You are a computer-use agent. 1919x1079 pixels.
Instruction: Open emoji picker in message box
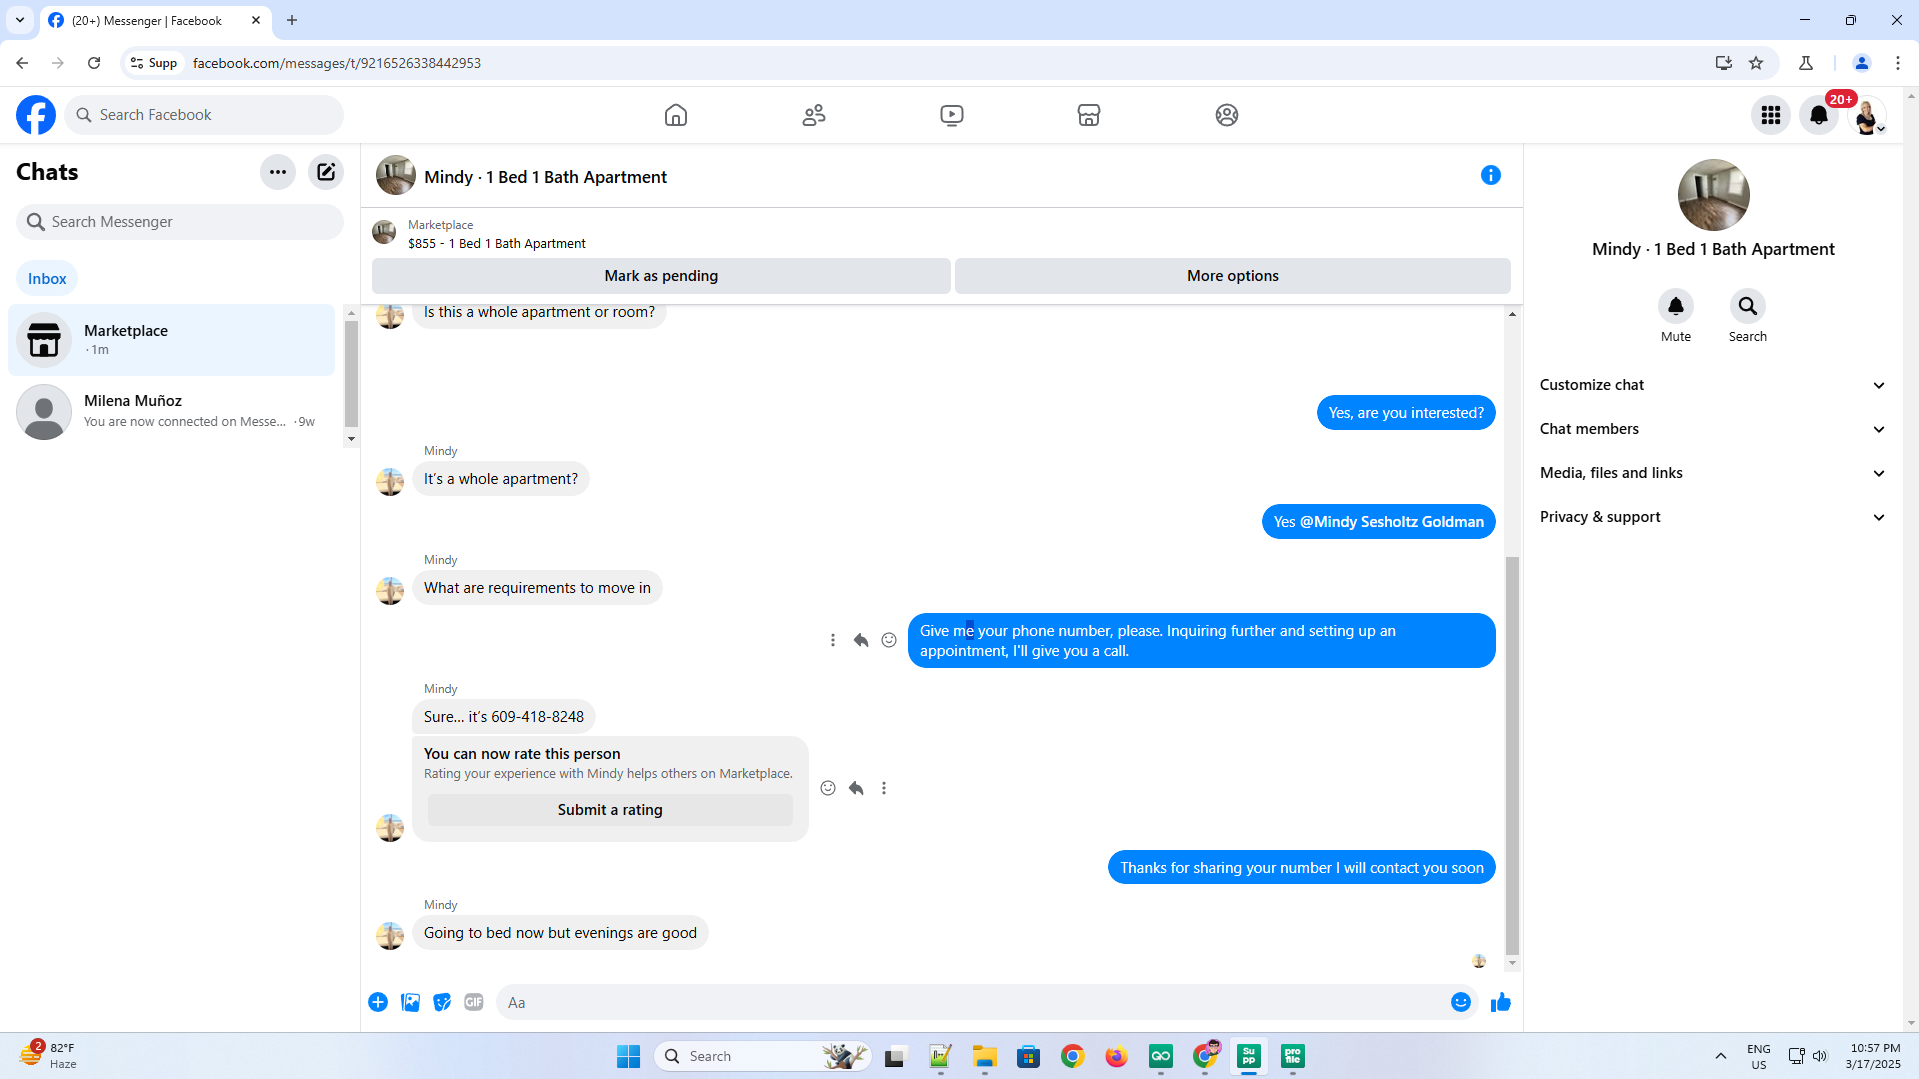pos(1461,1002)
